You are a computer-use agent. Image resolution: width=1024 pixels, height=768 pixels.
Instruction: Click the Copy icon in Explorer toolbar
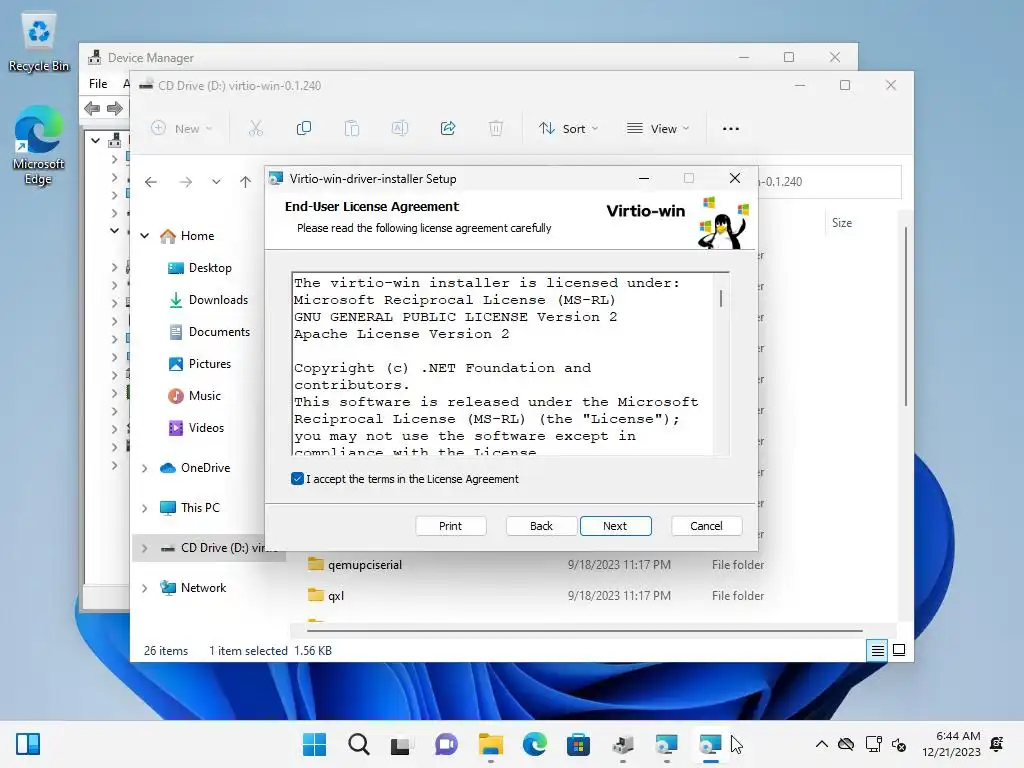(304, 129)
